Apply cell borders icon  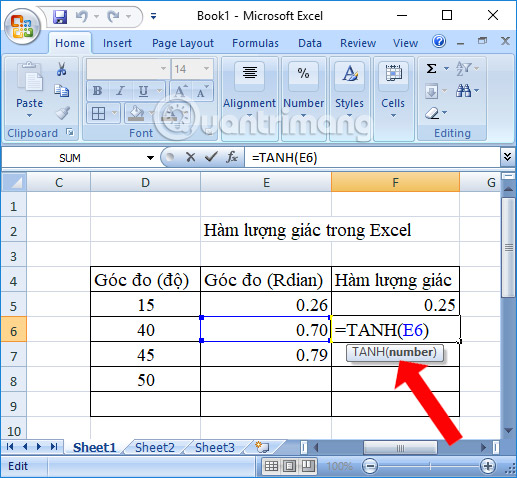click(x=98, y=113)
